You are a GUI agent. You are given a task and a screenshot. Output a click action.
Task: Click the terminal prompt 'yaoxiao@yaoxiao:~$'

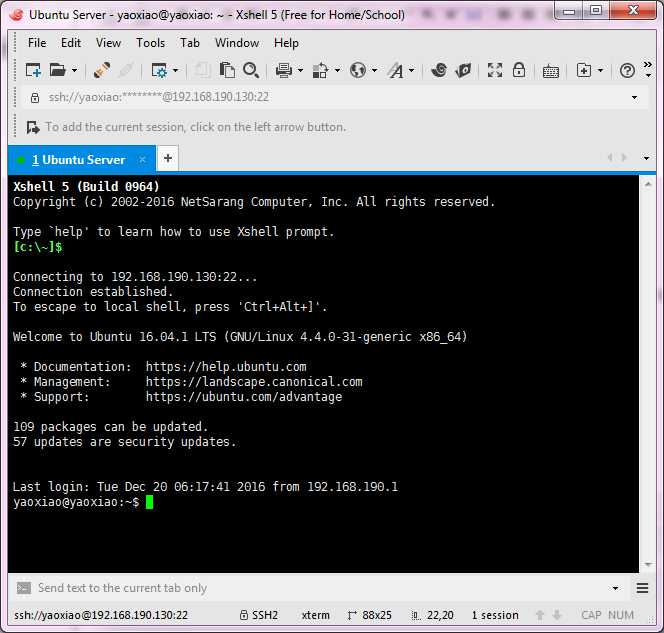point(76,502)
